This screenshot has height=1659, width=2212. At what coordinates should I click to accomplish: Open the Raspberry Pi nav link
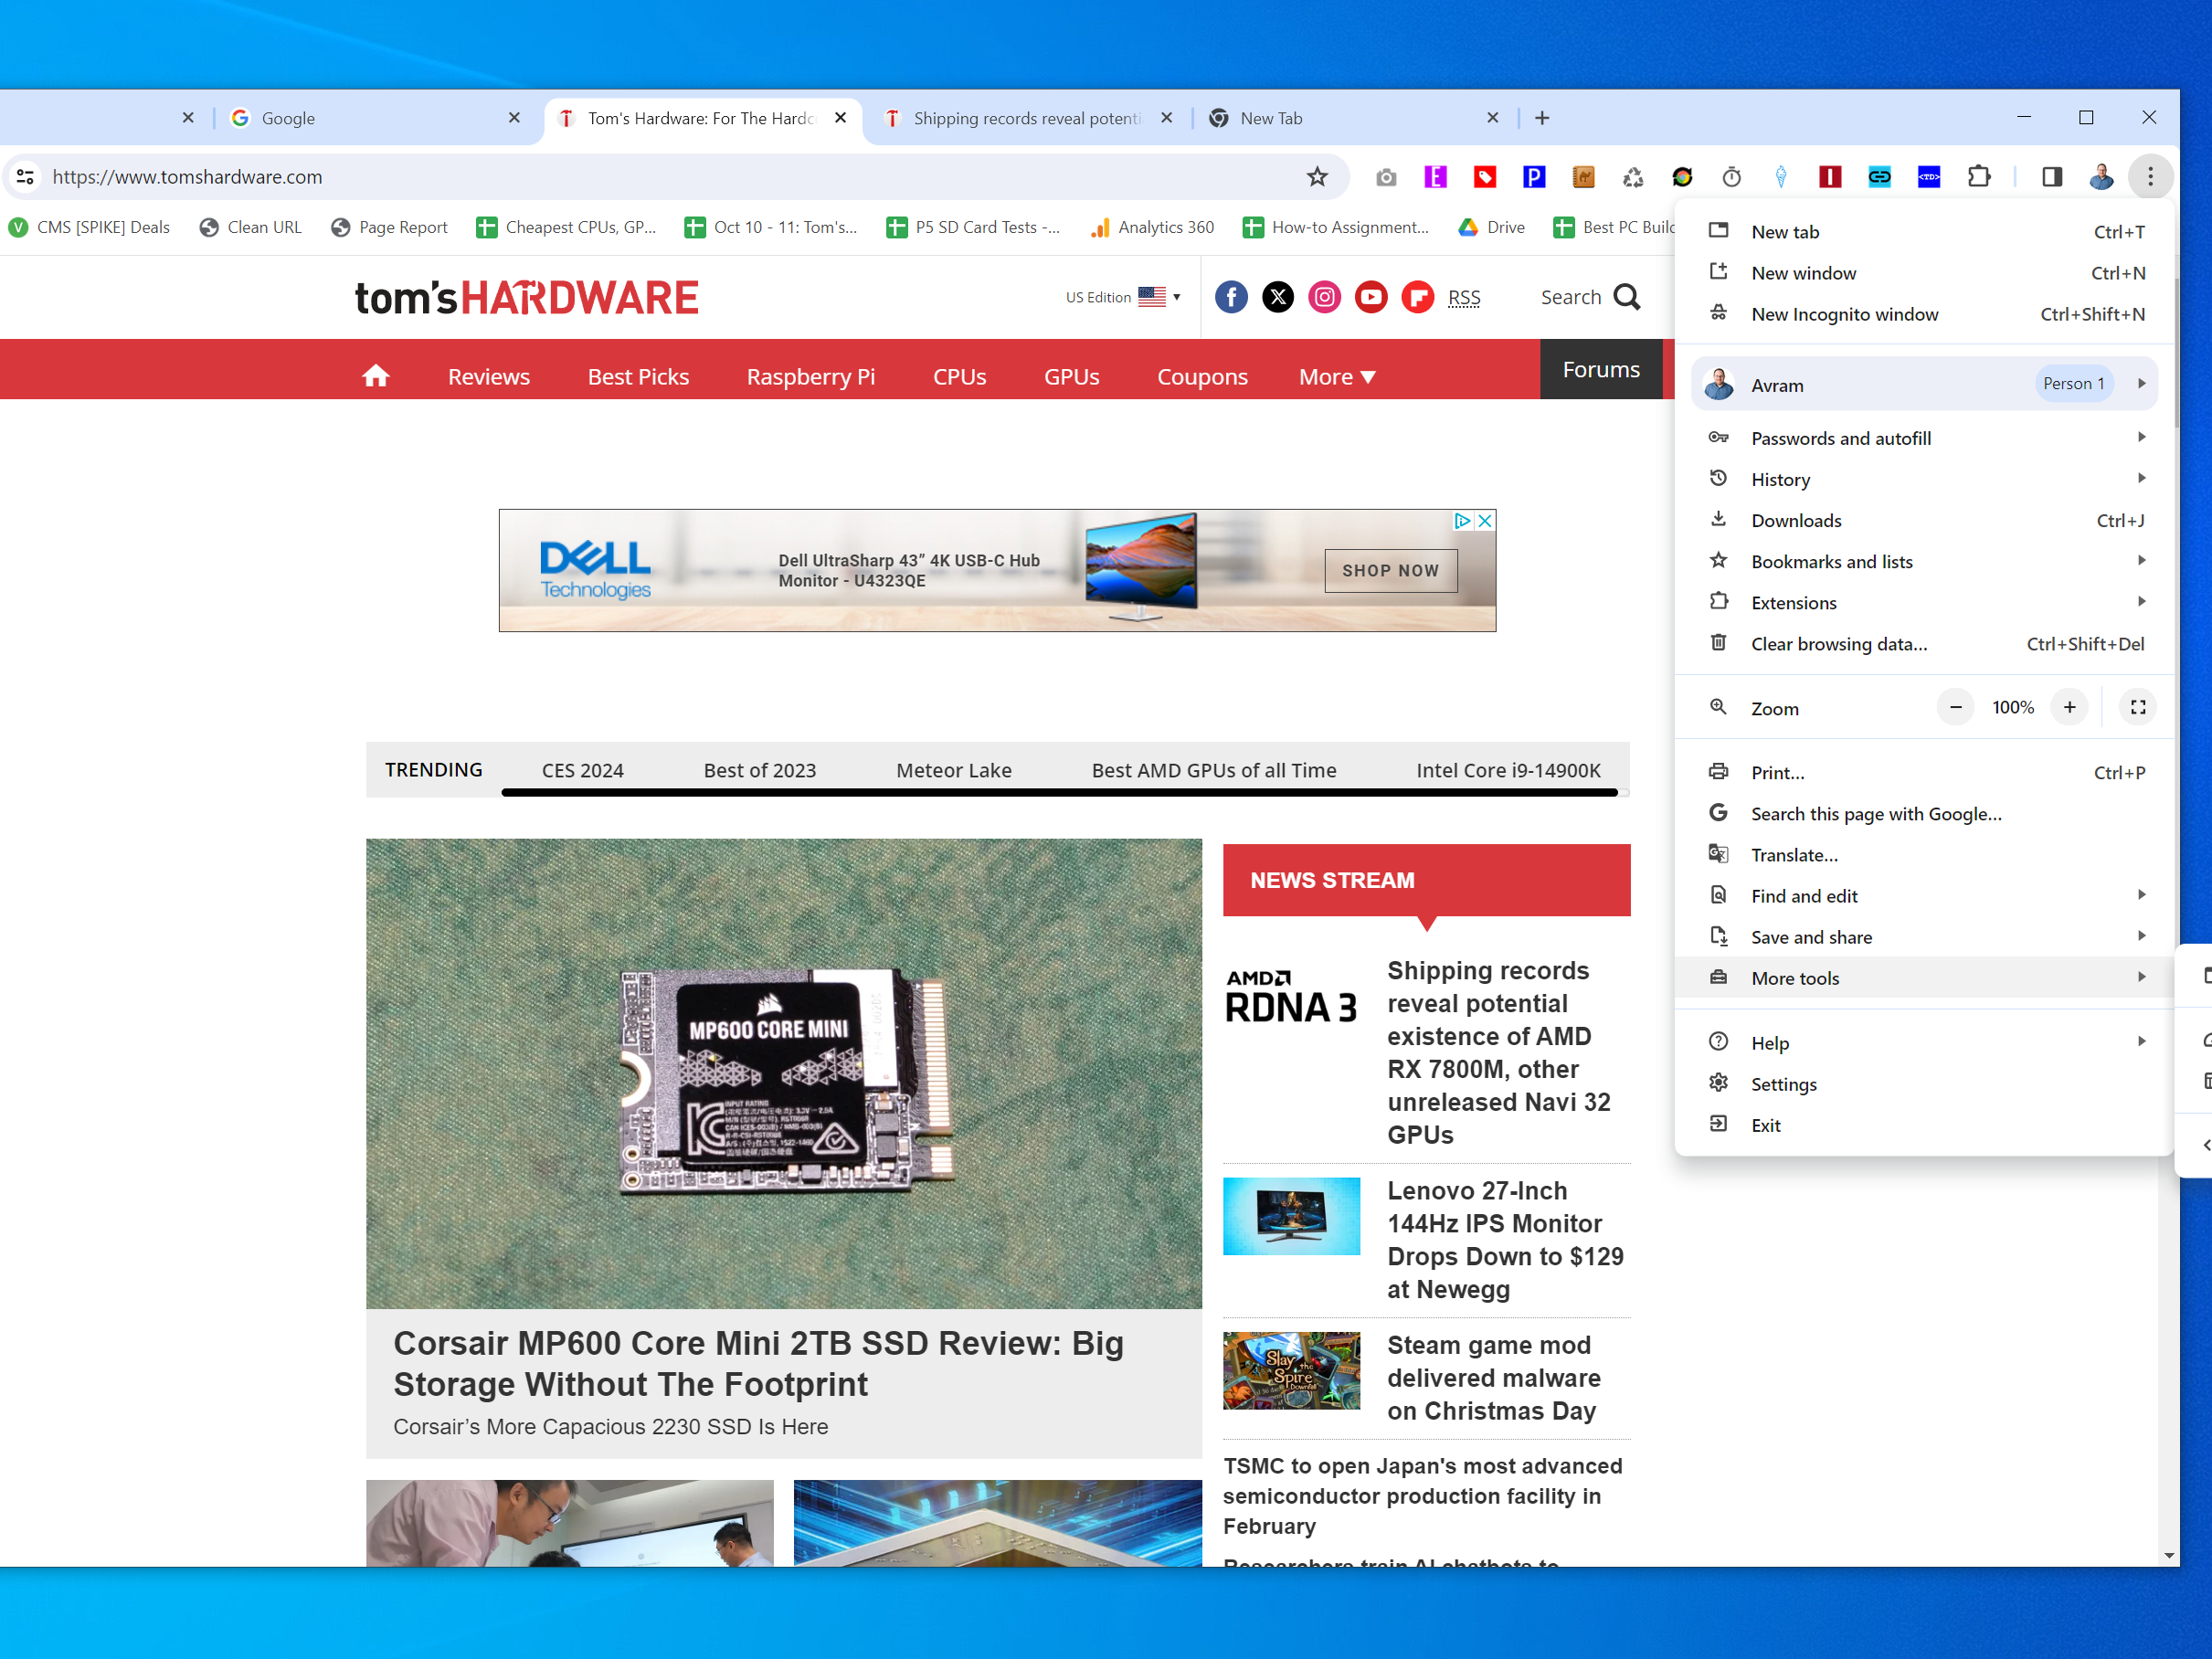(x=811, y=377)
